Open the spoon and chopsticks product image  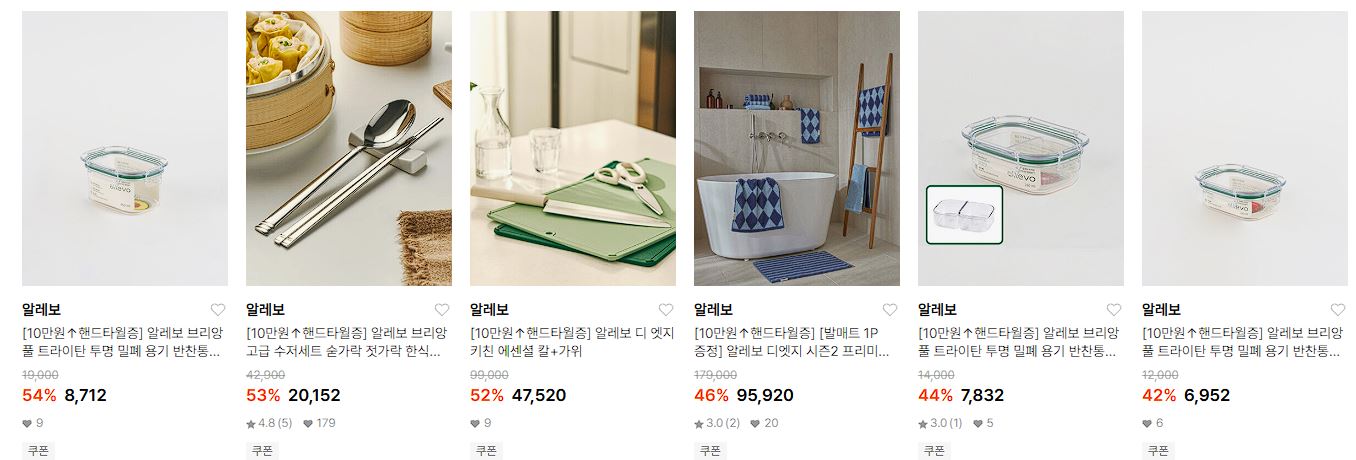[x=349, y=148]
